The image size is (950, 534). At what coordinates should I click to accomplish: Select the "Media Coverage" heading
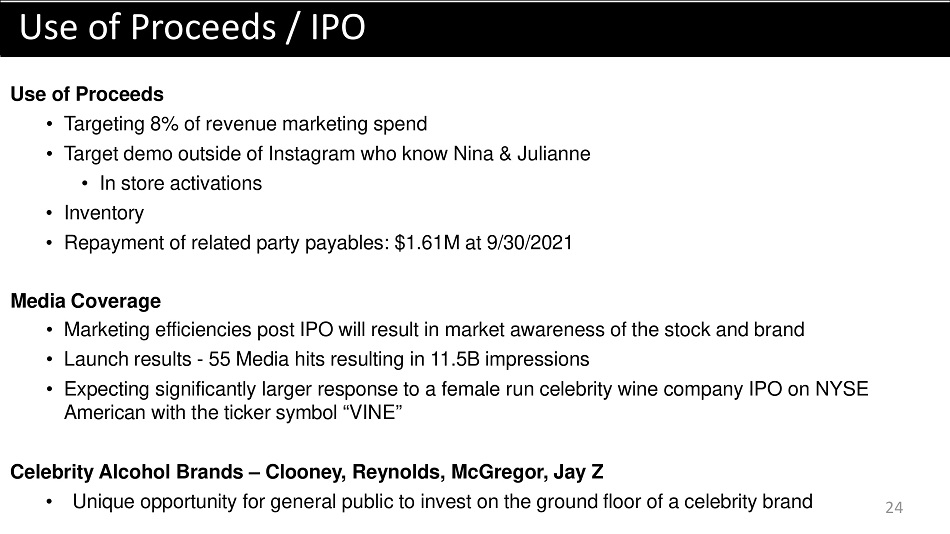(85, 301)
